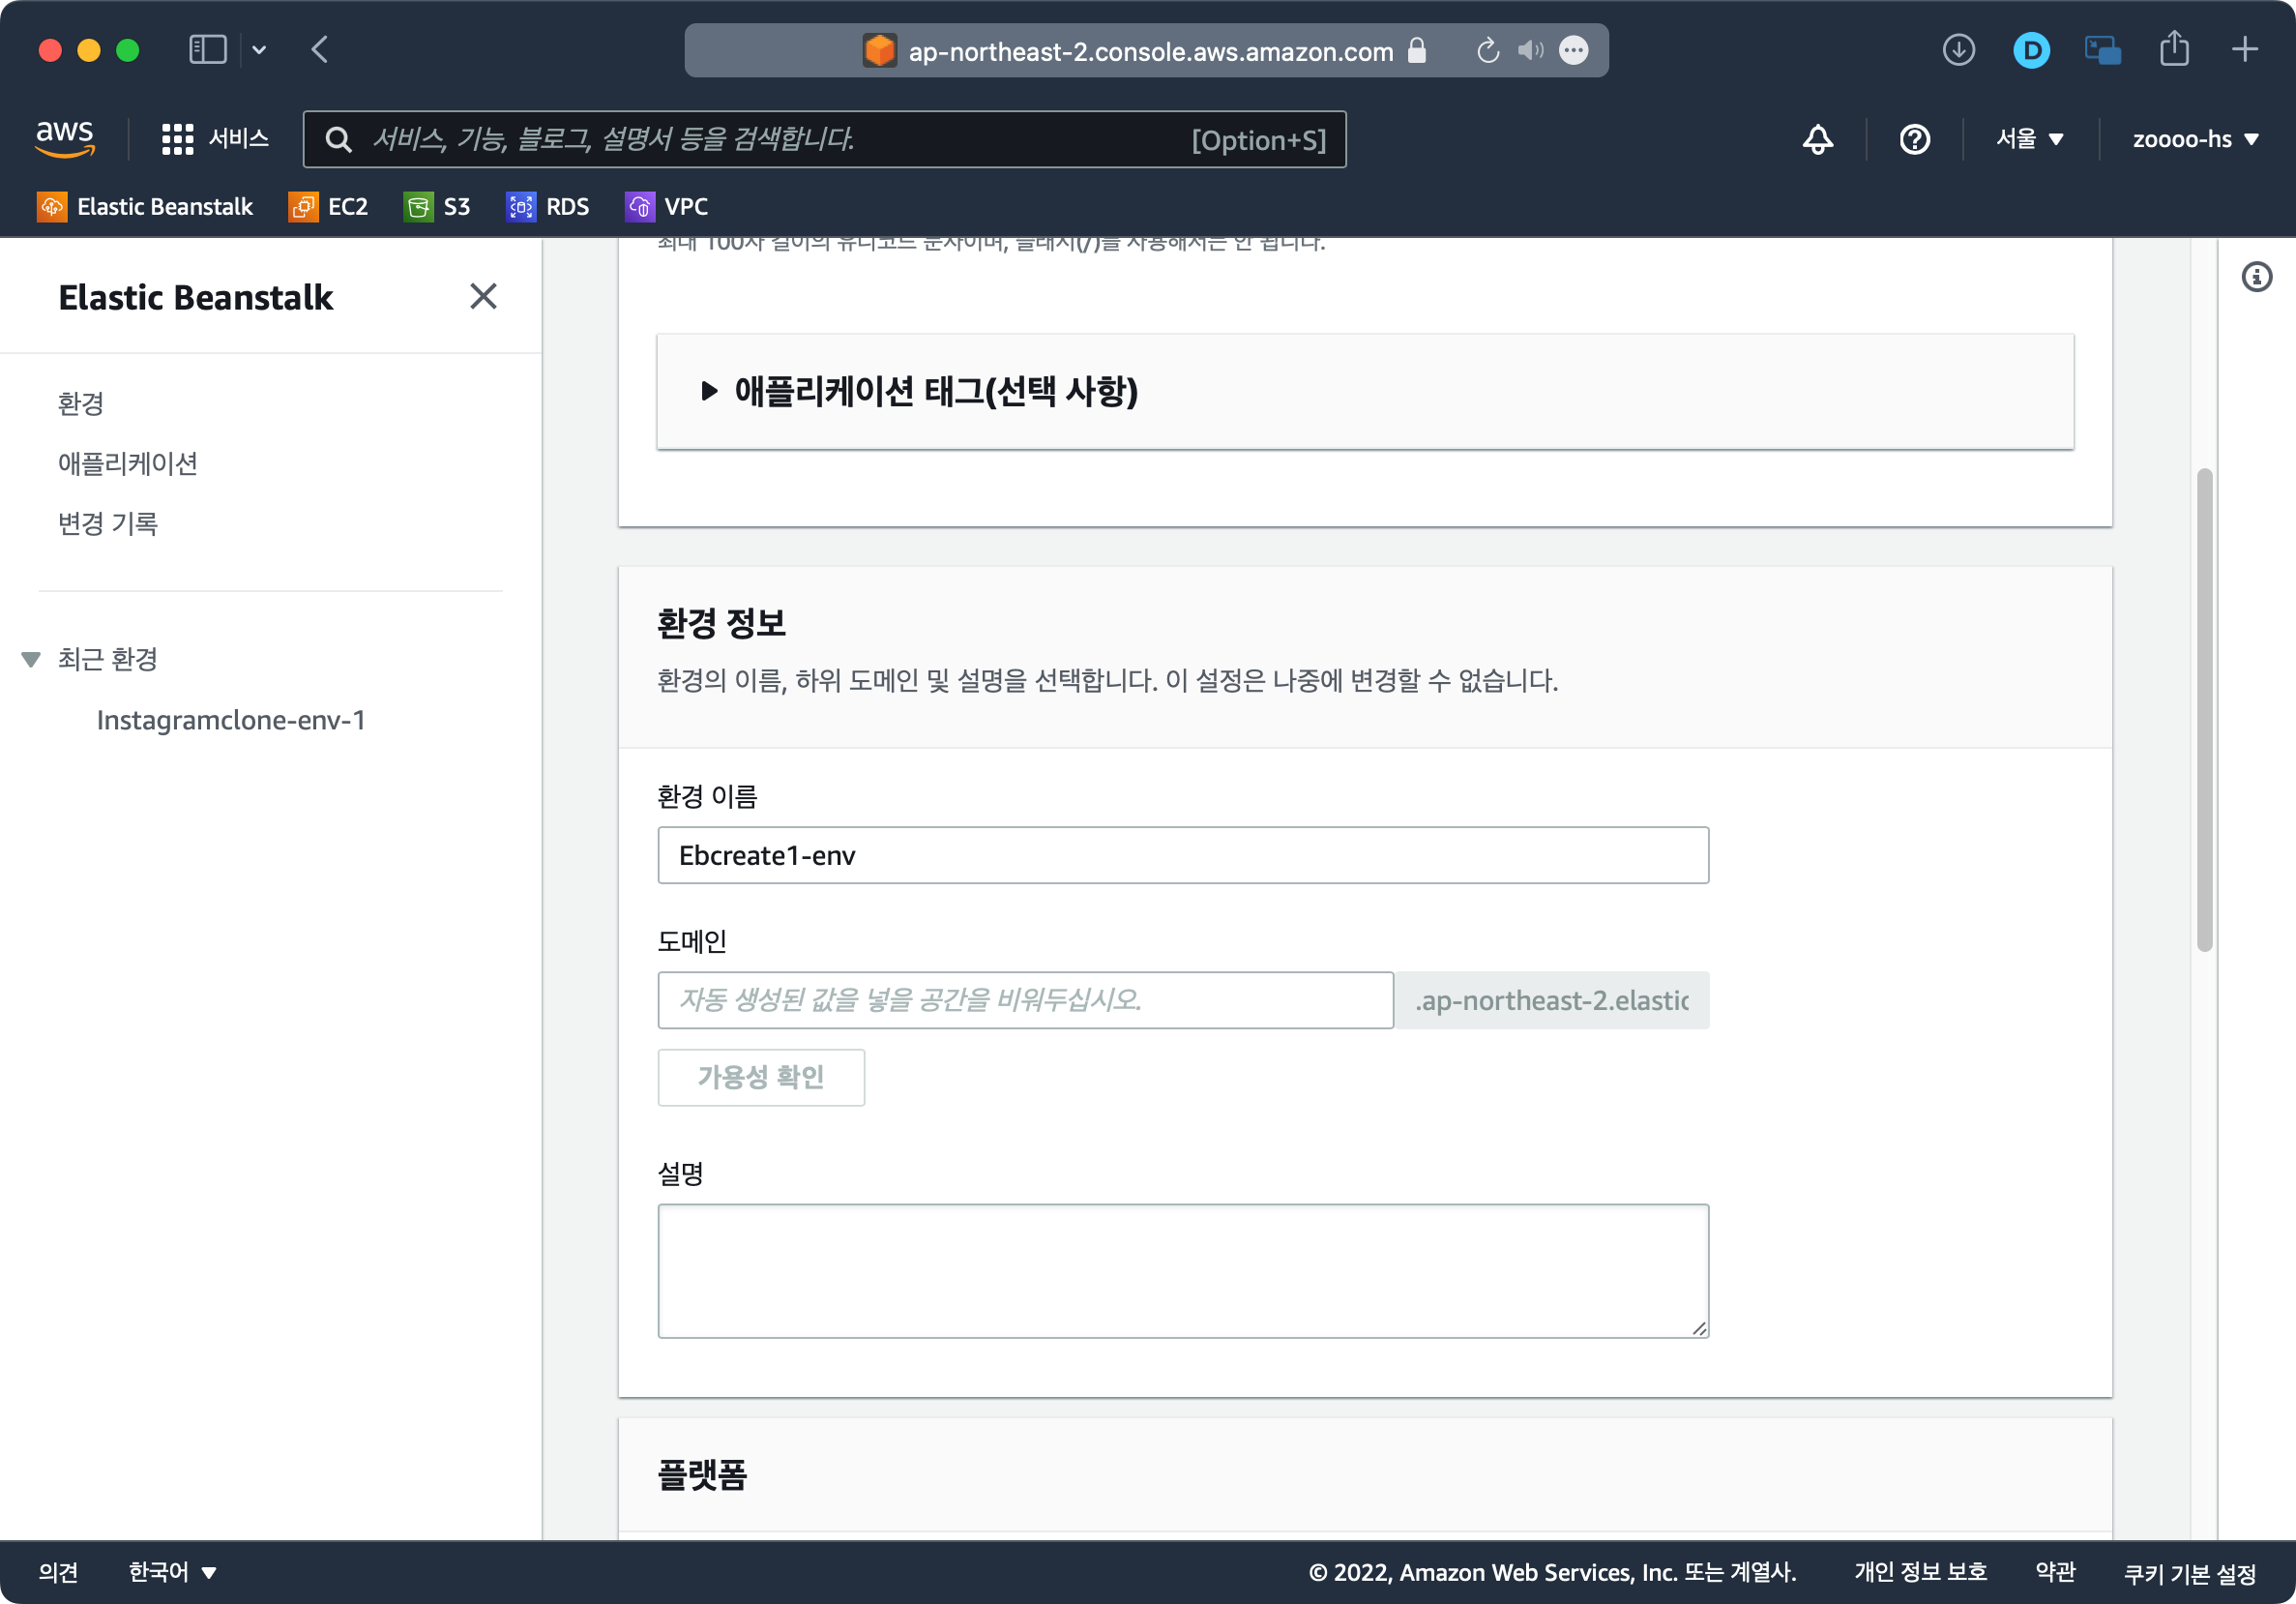Click the 의견 feedback link
Viewport: 2296px width, 1604px height.
pyautogui.click(x=58, y=1572)
